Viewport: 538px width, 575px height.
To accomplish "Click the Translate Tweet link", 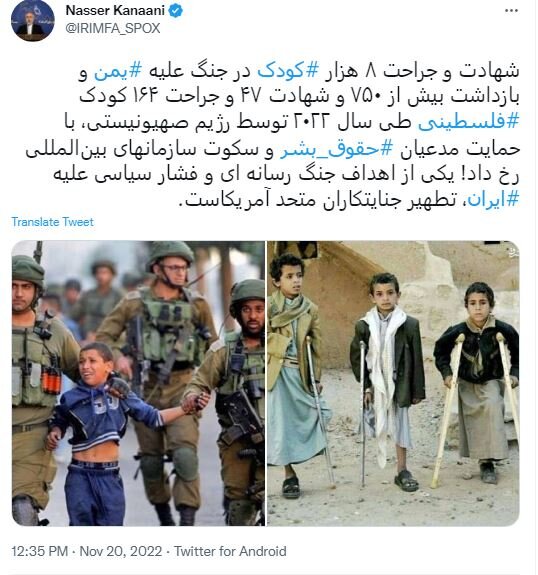I will 52,222.
